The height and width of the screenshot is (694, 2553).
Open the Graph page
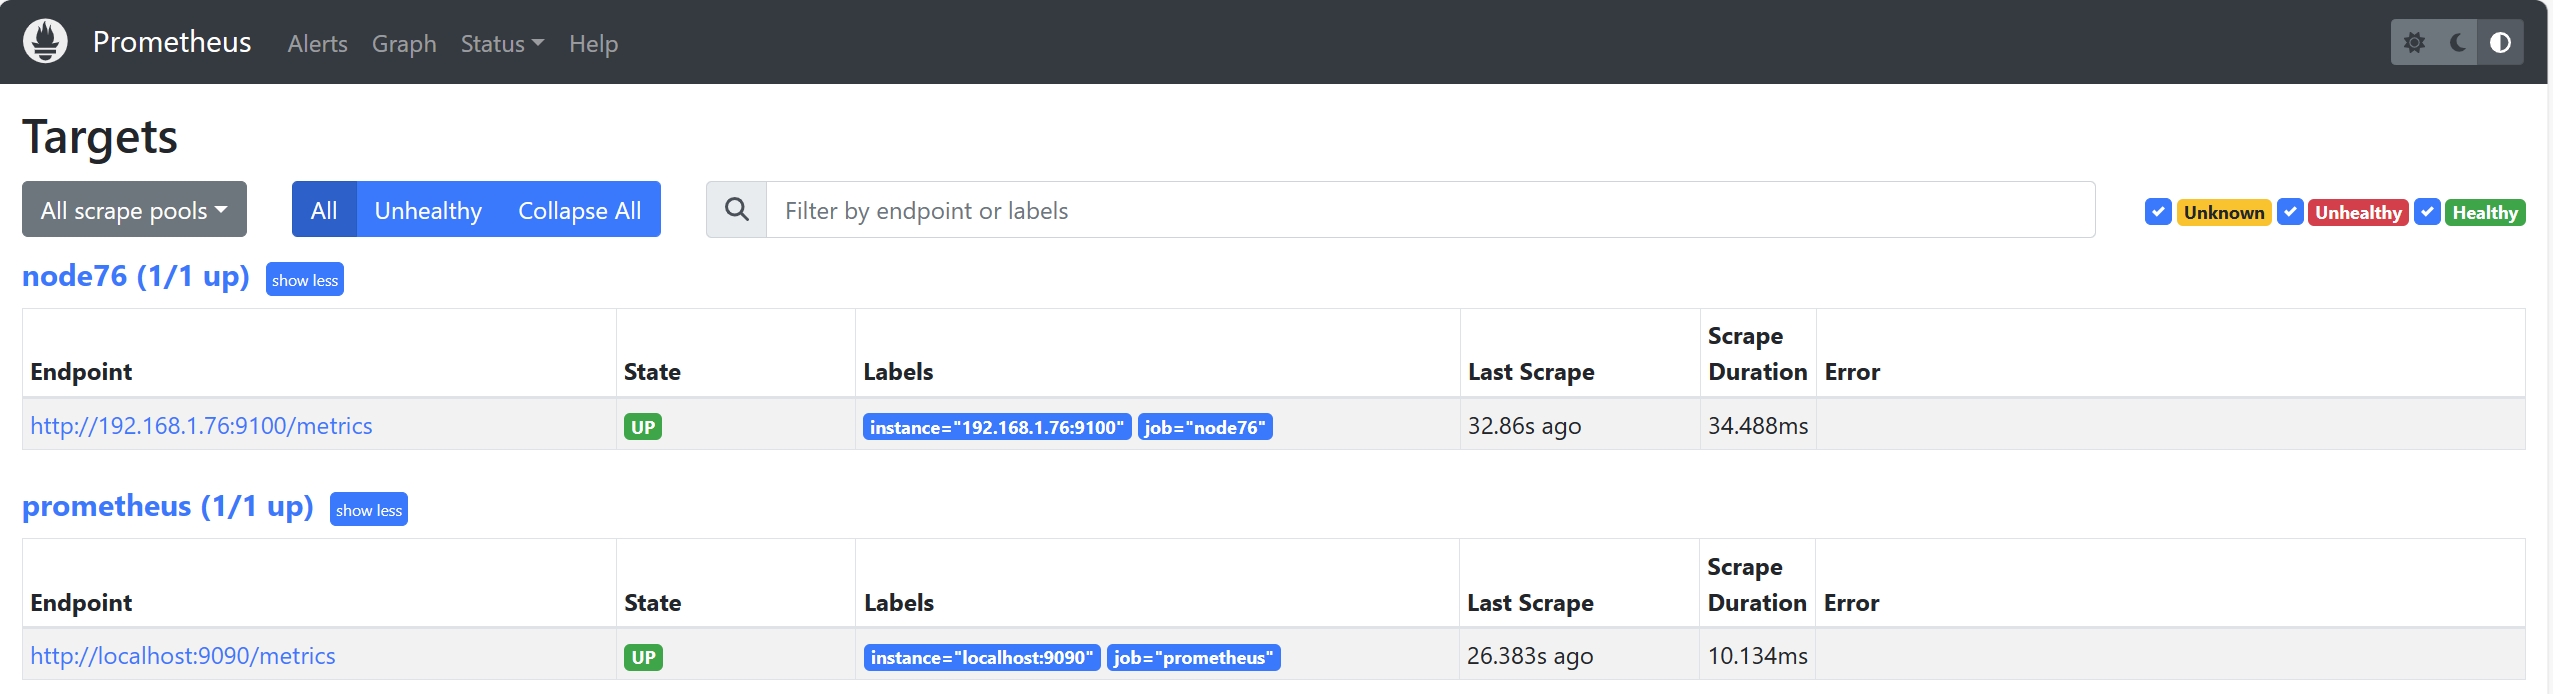tap(404, 44)
